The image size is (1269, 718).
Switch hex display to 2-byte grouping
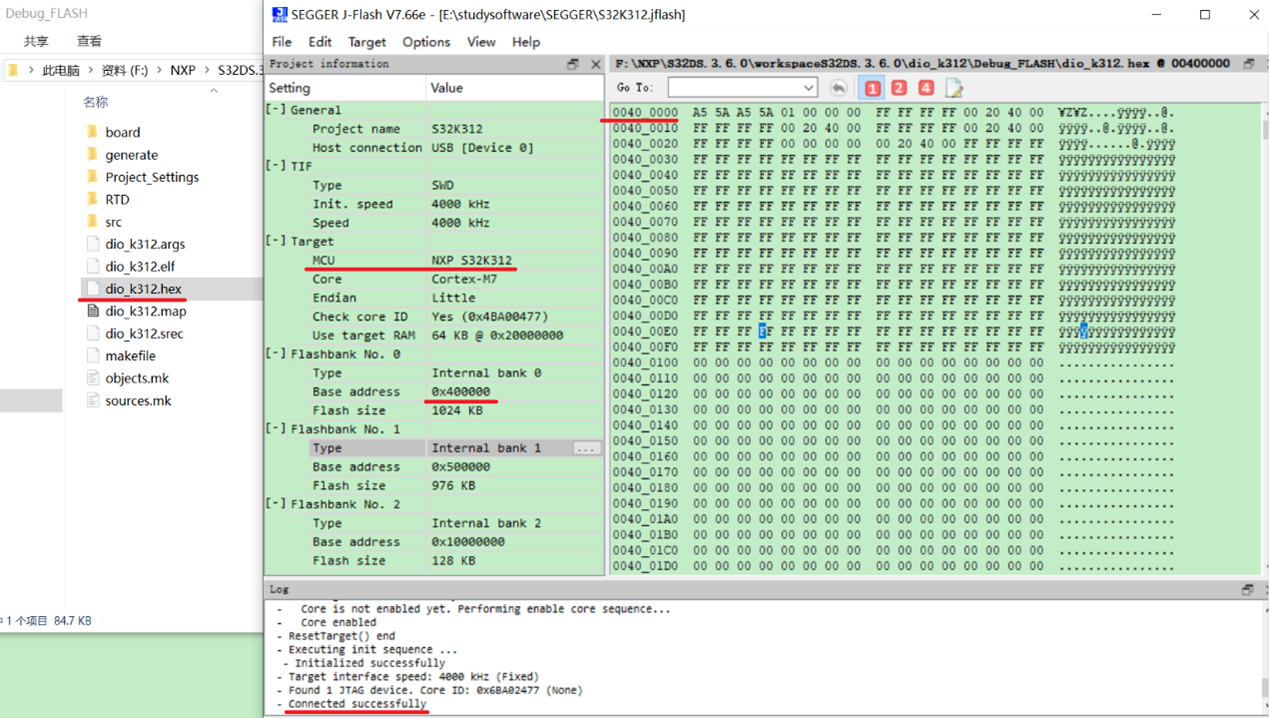click(899, 88)
